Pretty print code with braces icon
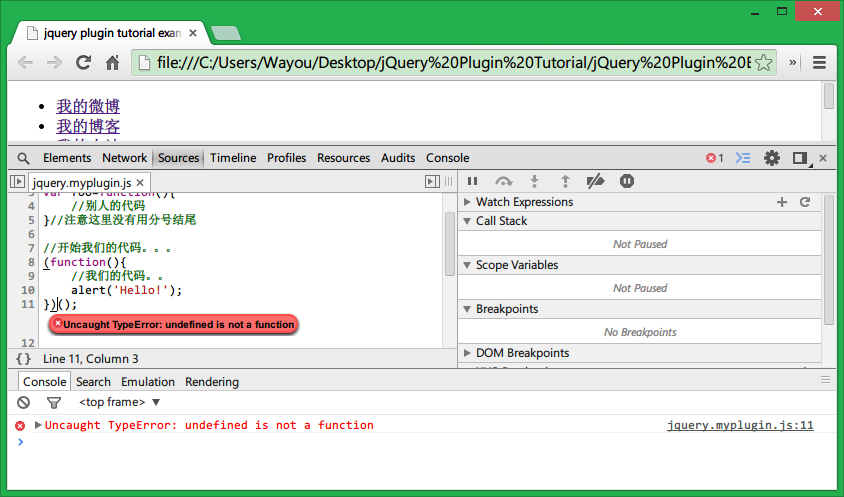This screenshot has width=844, height=497. [23, 359]
